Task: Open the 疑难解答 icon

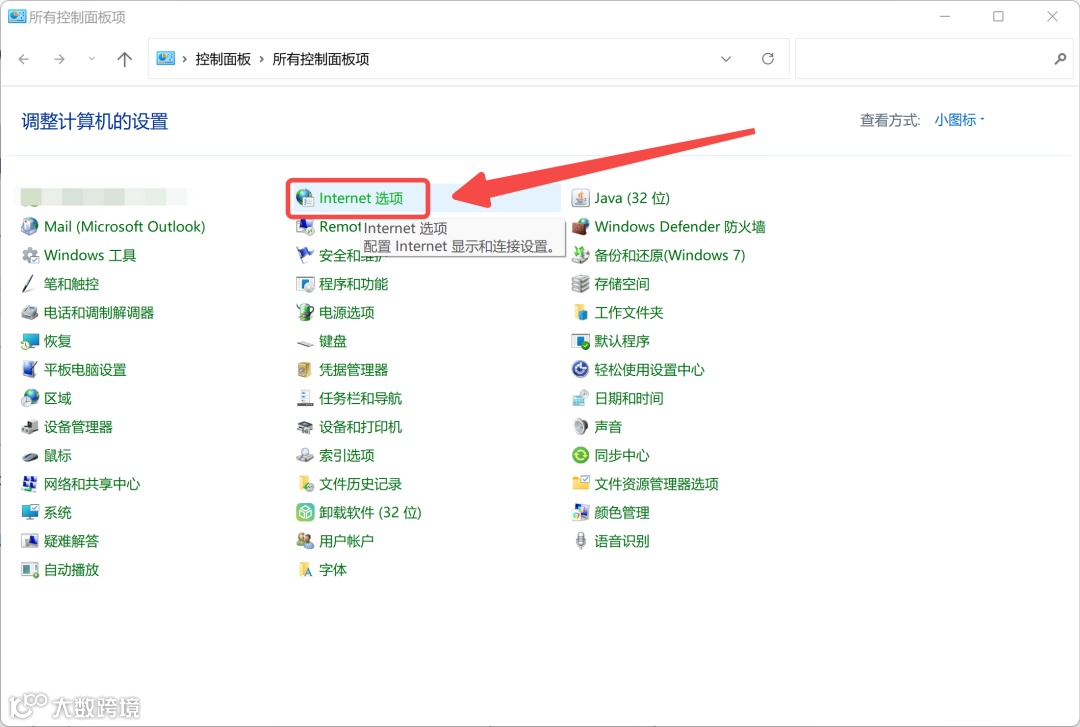Action: pyautogui.click(x=30, y=542)
